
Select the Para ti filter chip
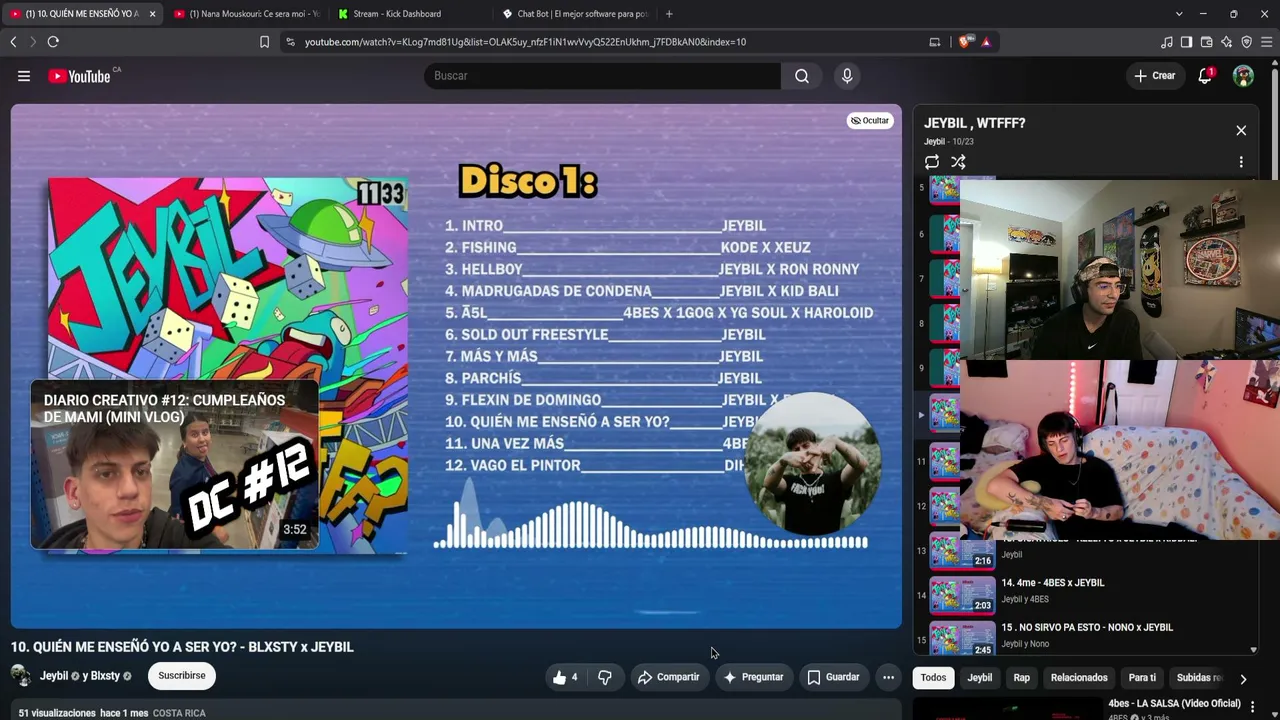1143,678
